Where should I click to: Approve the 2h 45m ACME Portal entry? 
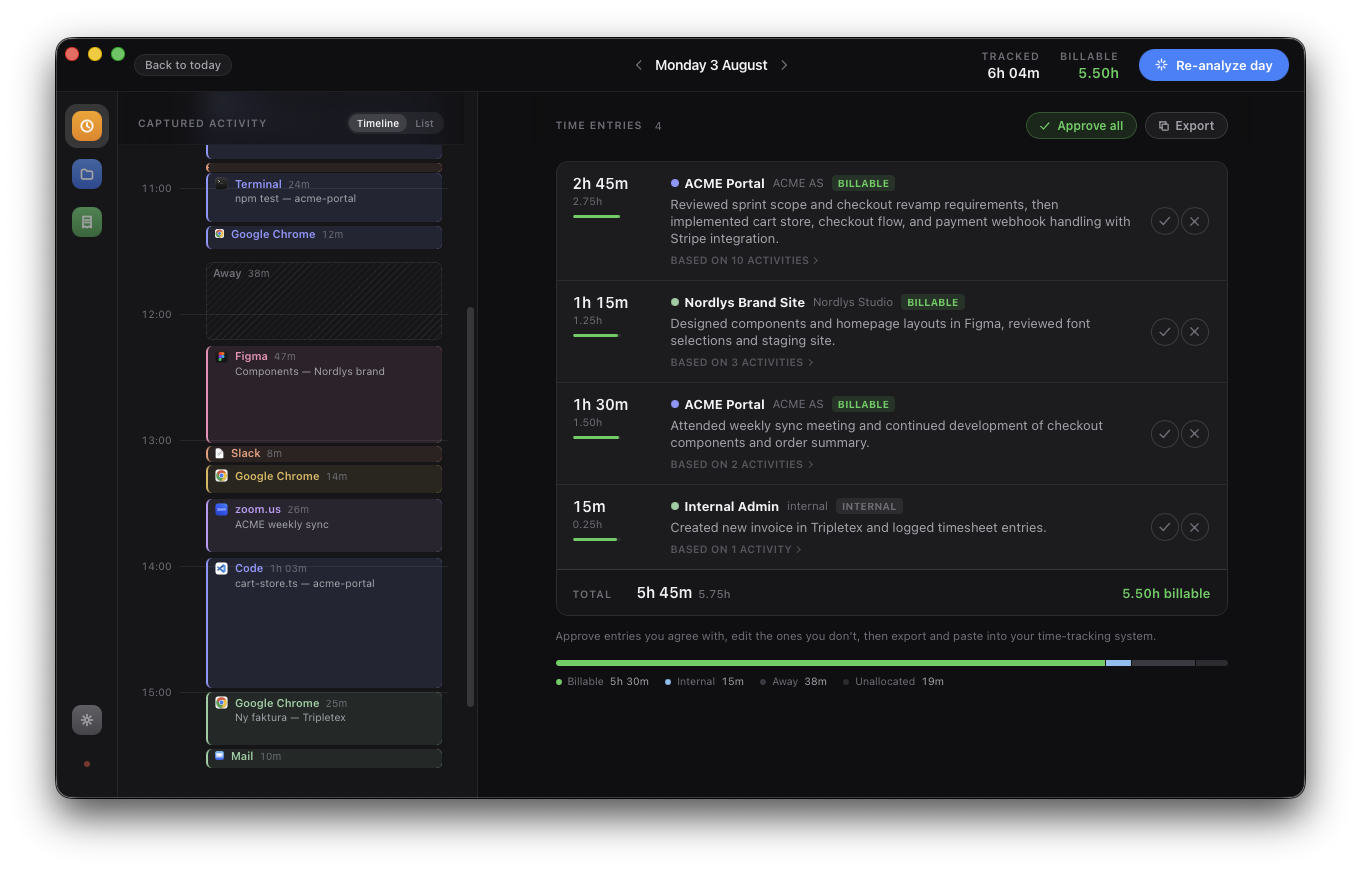click(x=1164, y=221)
